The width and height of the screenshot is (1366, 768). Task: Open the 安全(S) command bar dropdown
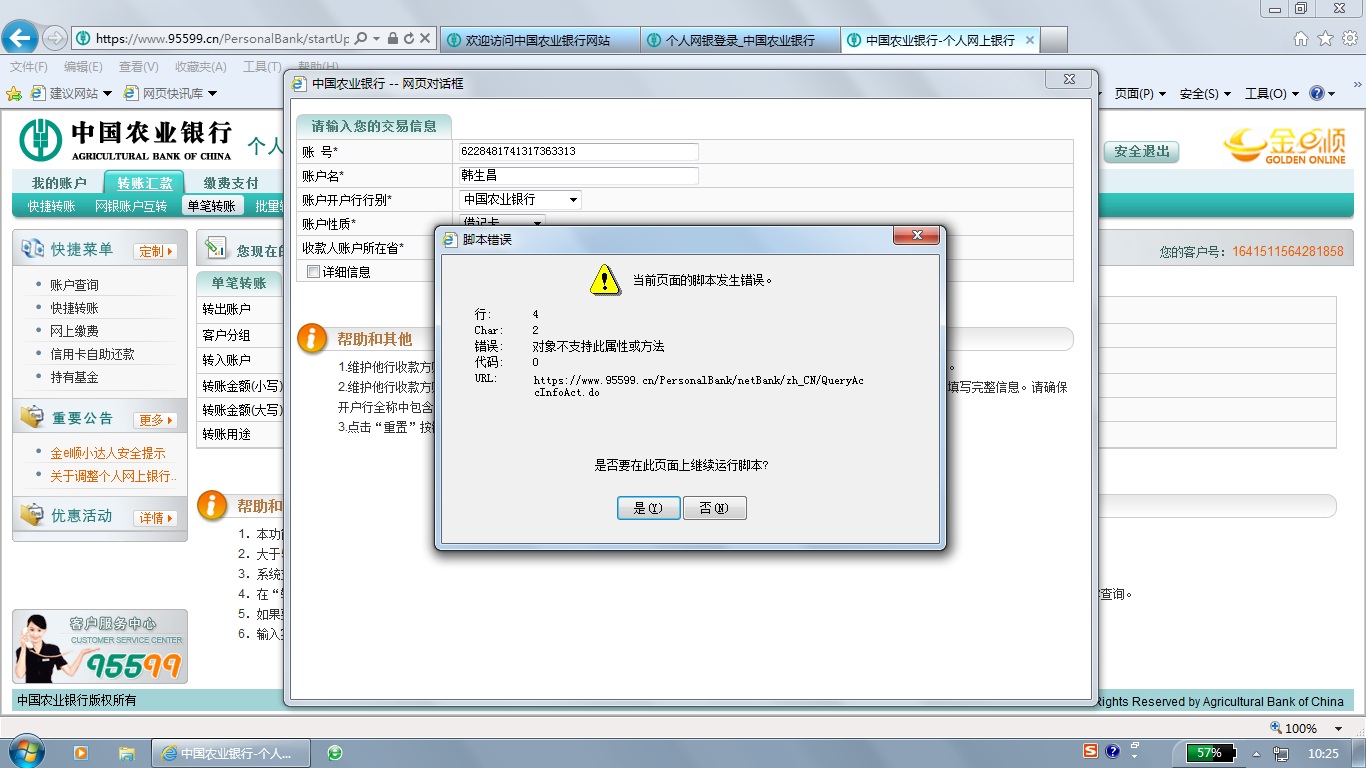1205,93
